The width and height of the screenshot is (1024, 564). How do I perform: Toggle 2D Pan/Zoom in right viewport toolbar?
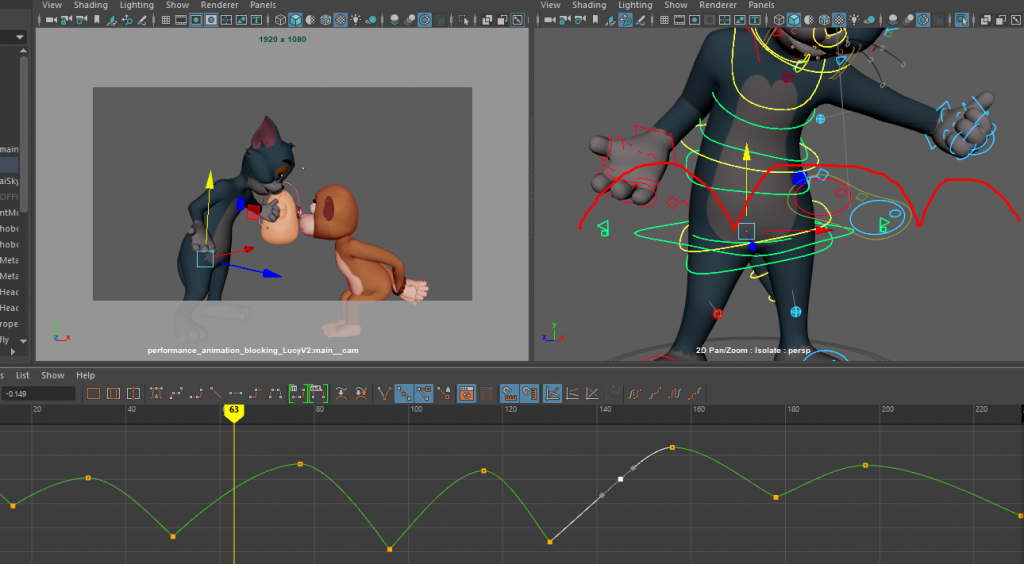tap(626, 20)
